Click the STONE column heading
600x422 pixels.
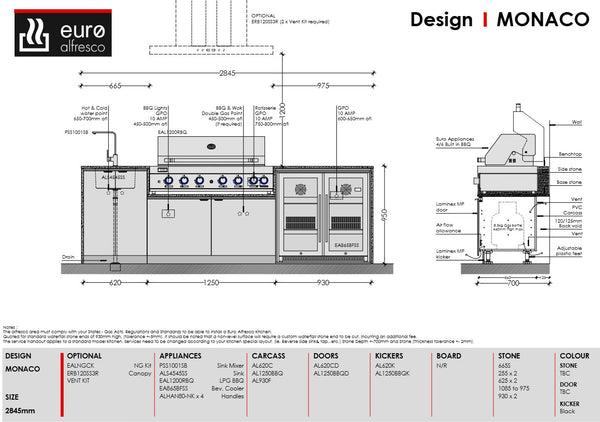[x=509, y=355]
